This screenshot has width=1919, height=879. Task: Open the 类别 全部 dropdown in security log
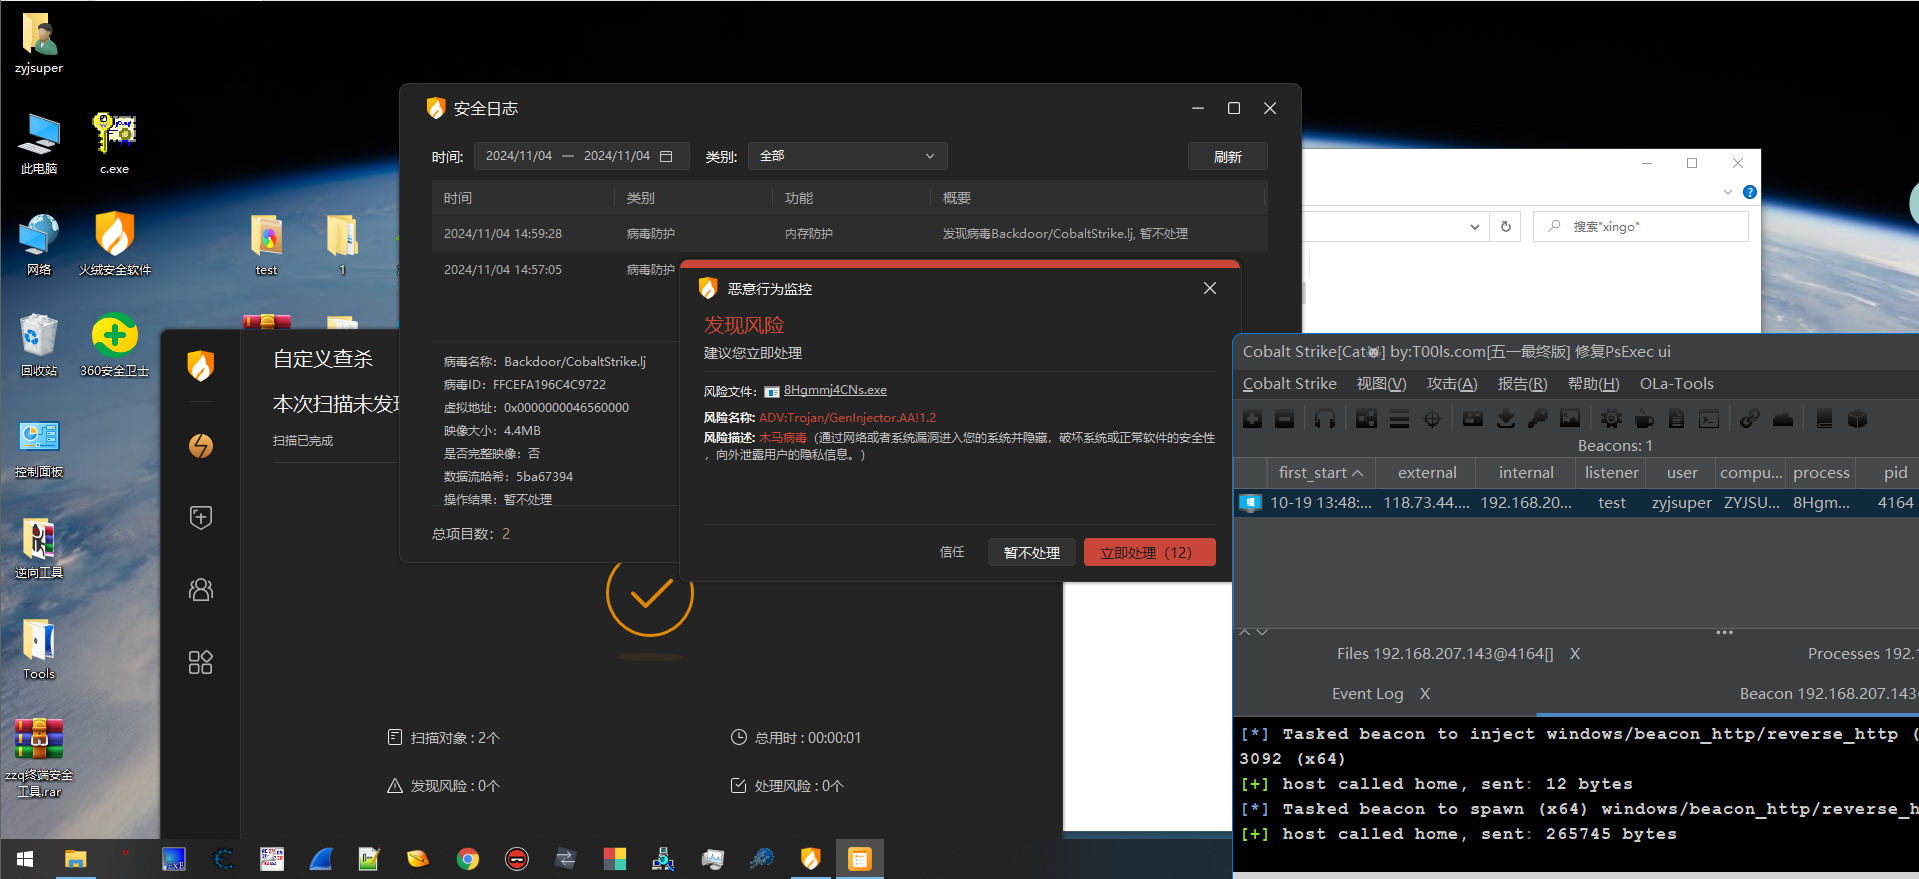click(847, 156)
